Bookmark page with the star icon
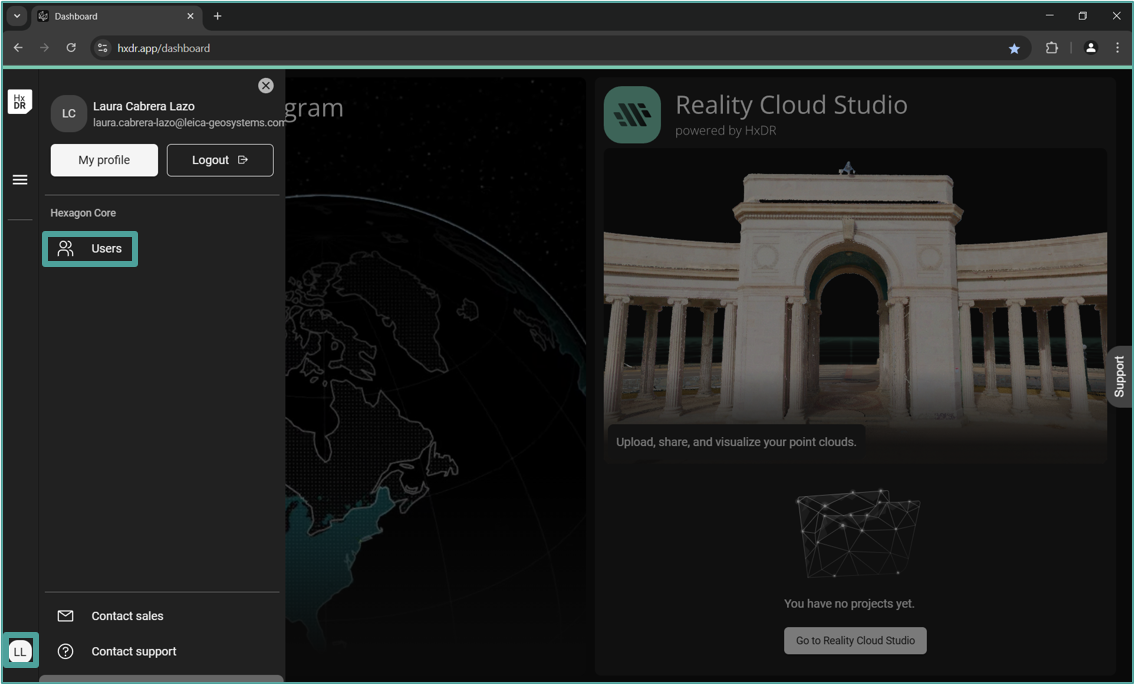Screen dimensions: 1134x684 [1014, 48]
